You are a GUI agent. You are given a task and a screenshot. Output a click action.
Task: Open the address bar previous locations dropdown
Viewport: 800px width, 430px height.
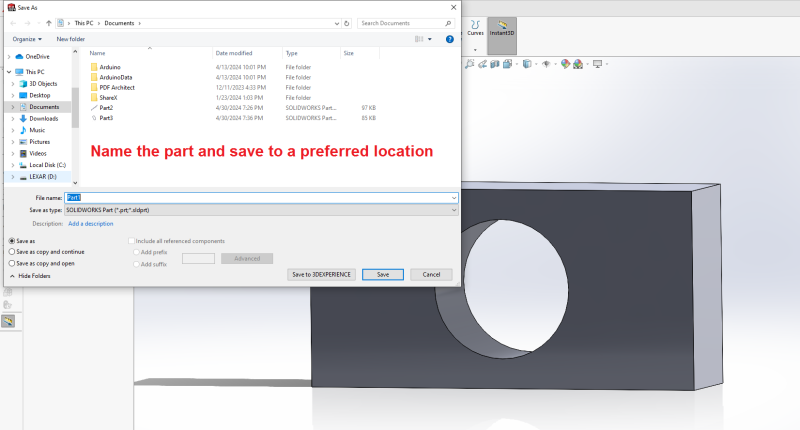337,23
